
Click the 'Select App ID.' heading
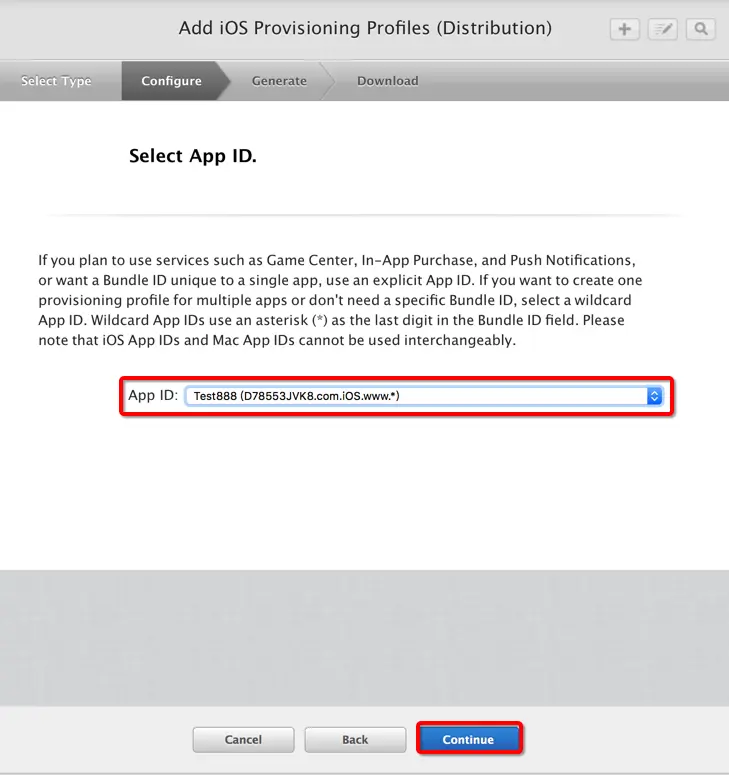[193, 156]
